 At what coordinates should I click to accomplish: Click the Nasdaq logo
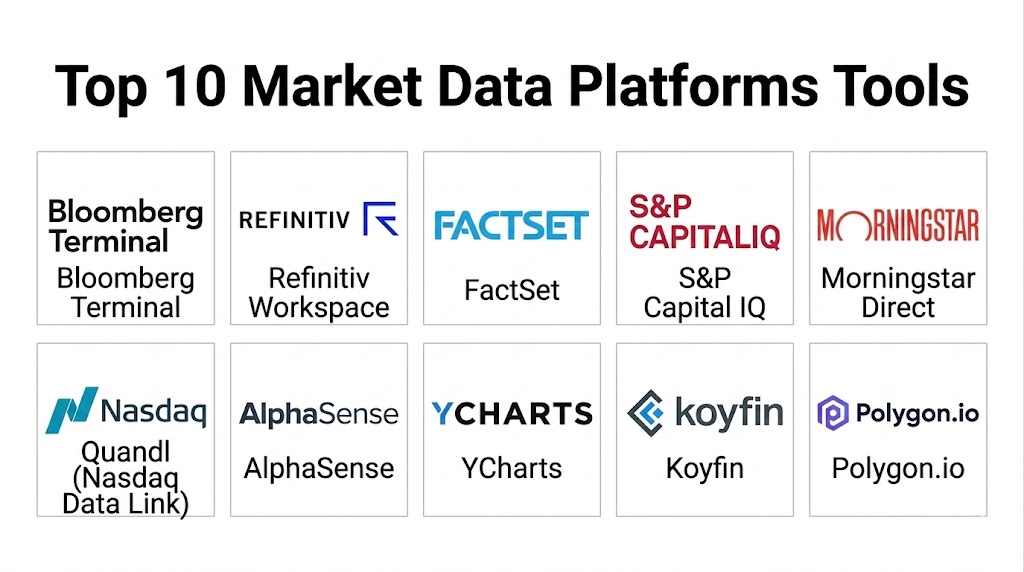(x=125, y=410)
